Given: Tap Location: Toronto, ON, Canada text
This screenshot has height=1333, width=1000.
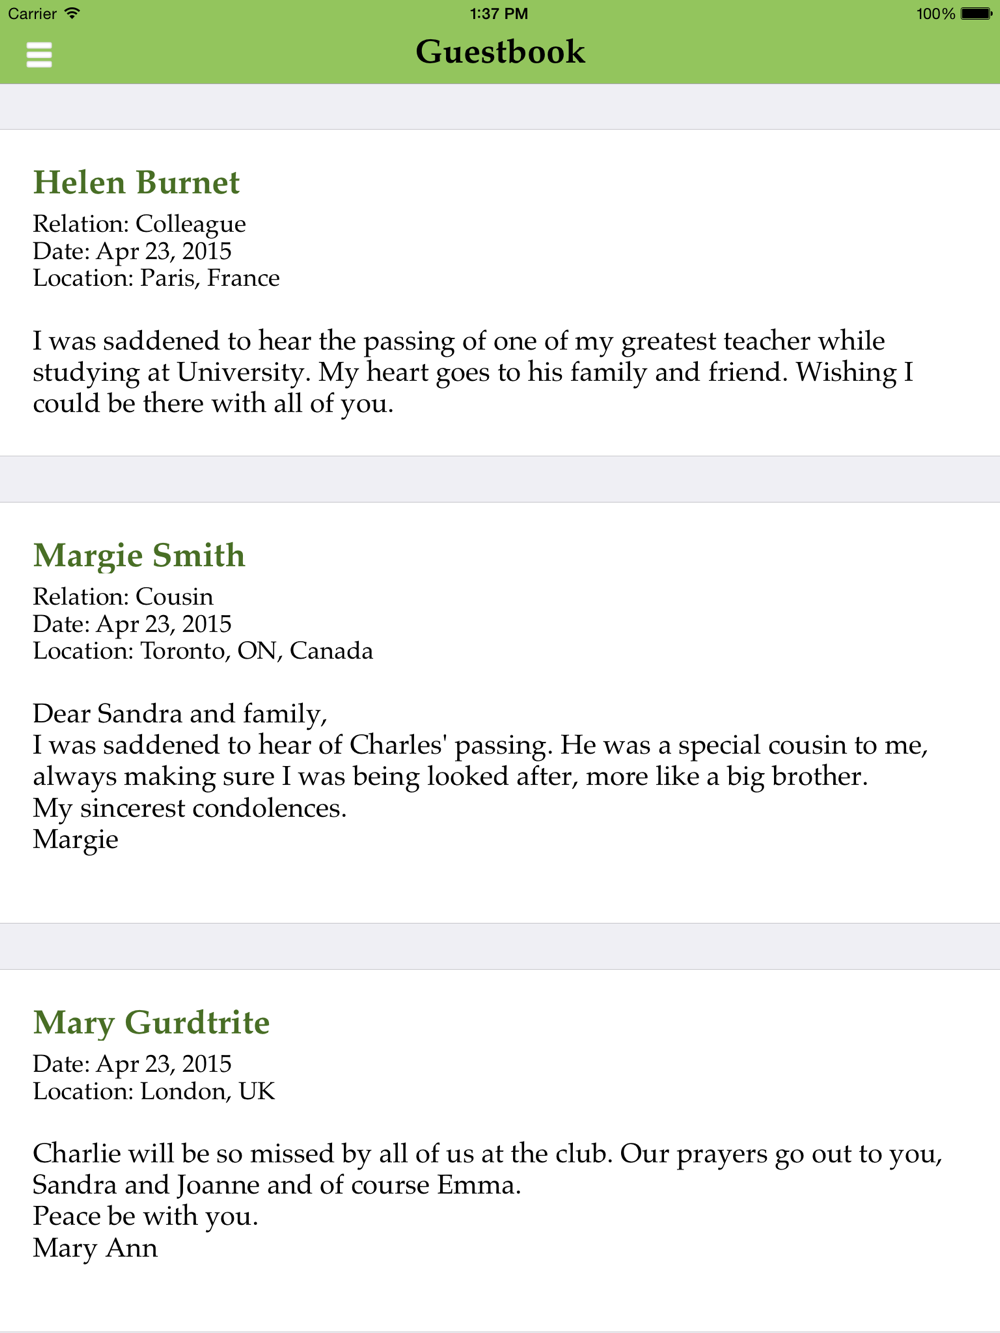Looking at the screenshot, I should (x=203, y=651).
